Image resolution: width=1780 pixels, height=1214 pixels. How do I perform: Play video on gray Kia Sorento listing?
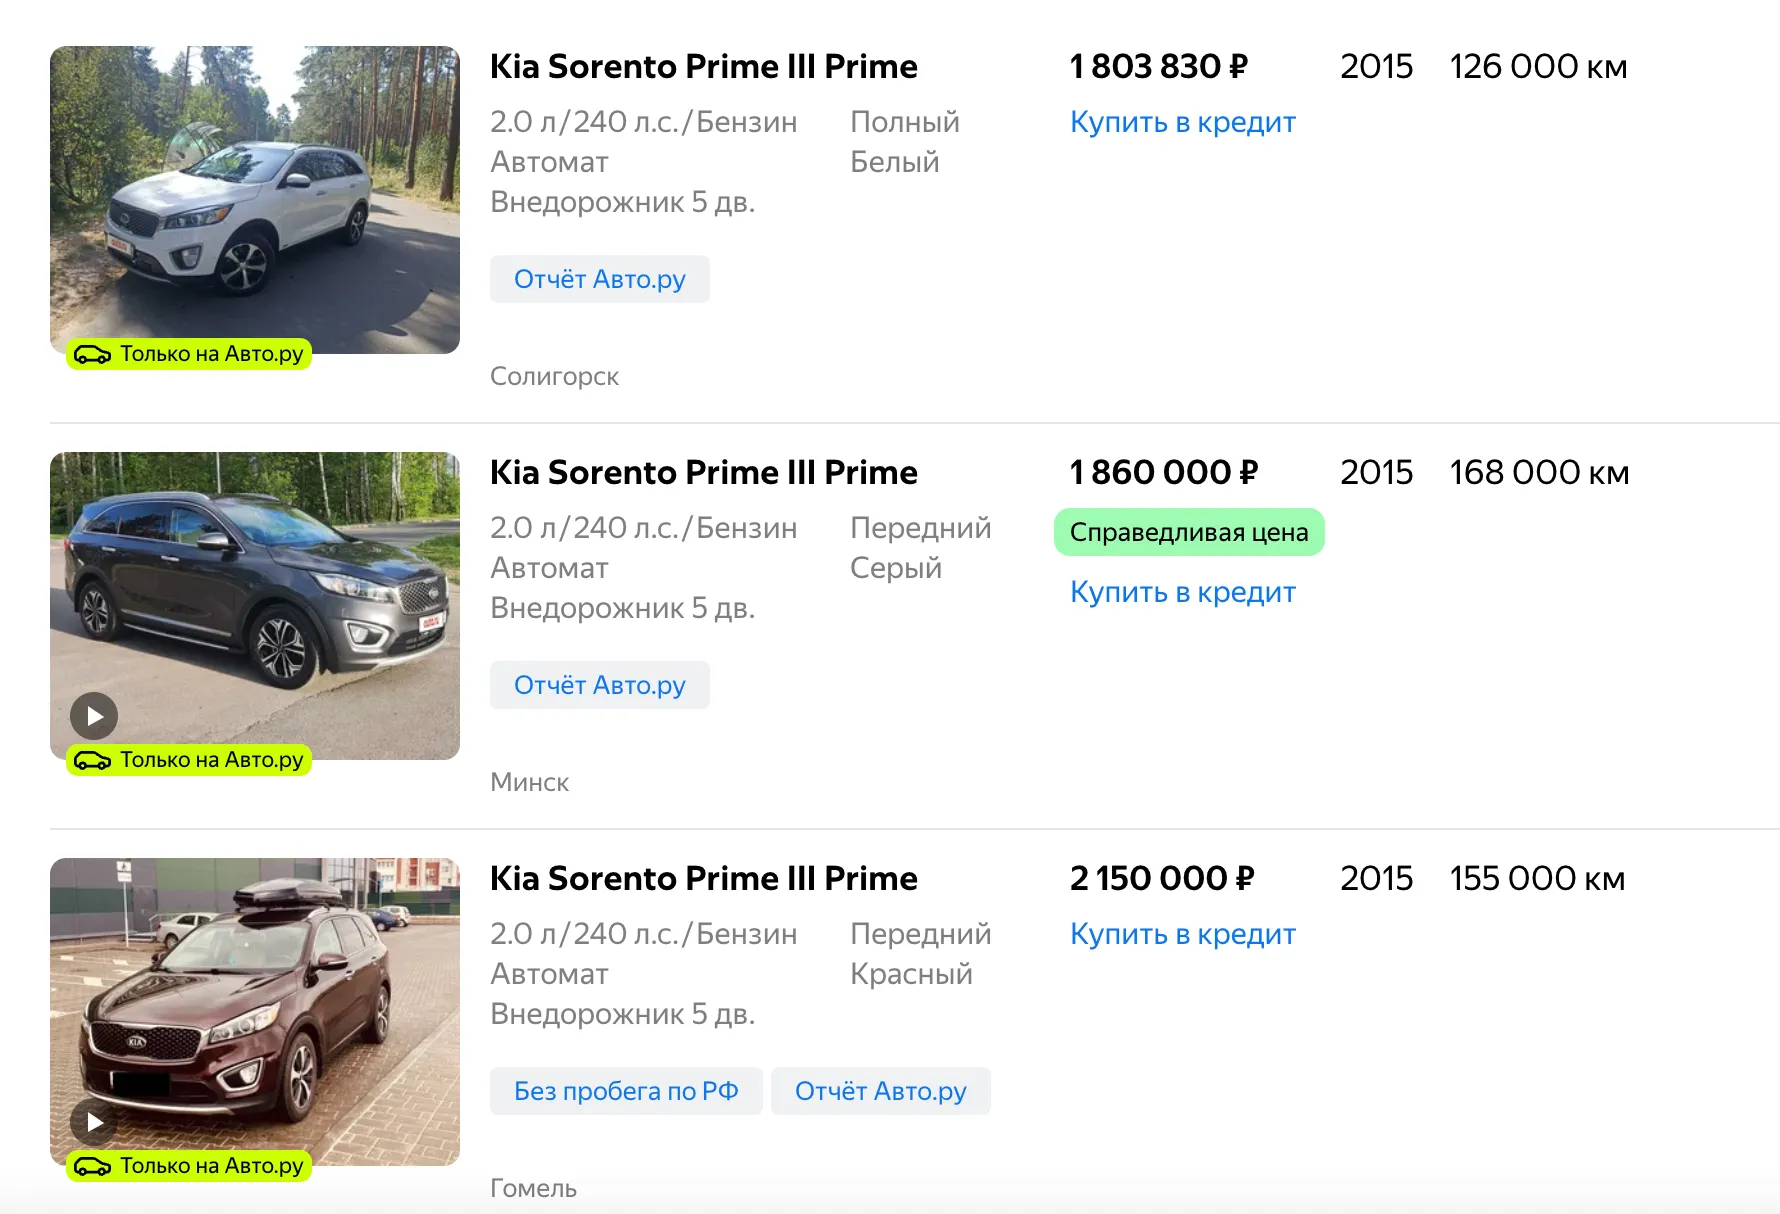[94, 716]
